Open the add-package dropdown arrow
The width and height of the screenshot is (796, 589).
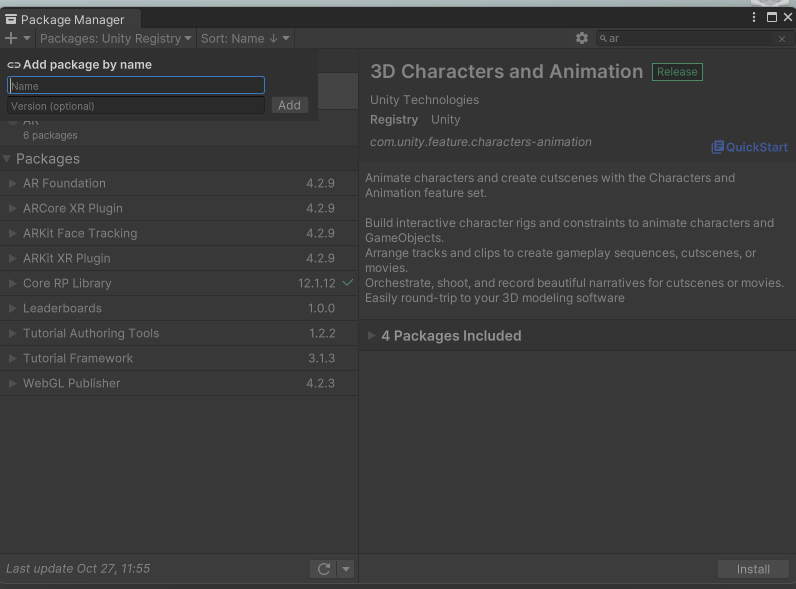[x=27, y=39]
